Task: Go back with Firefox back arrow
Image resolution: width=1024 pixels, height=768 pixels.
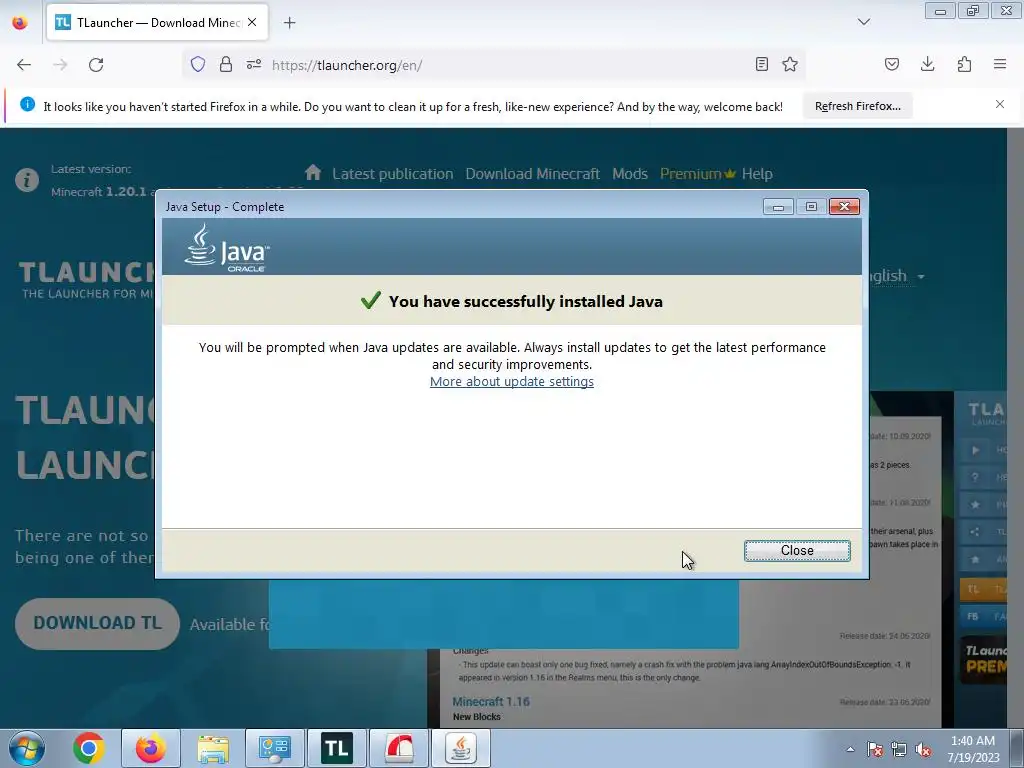Action: pyautogui.click(x=24, y=65)
